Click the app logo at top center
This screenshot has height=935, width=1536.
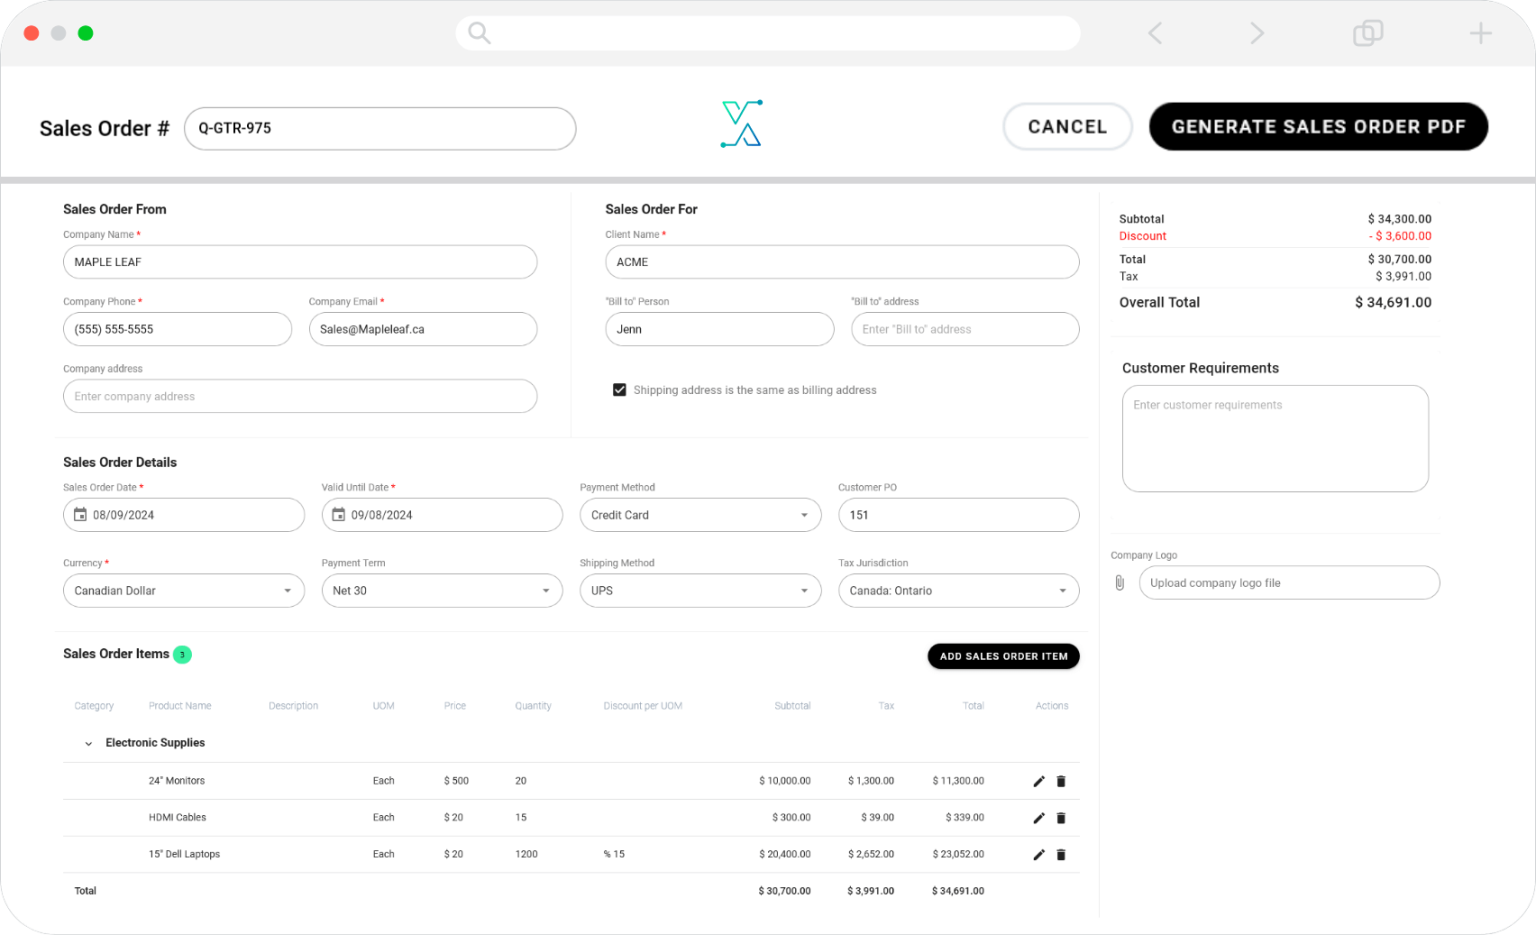point(740,122)
